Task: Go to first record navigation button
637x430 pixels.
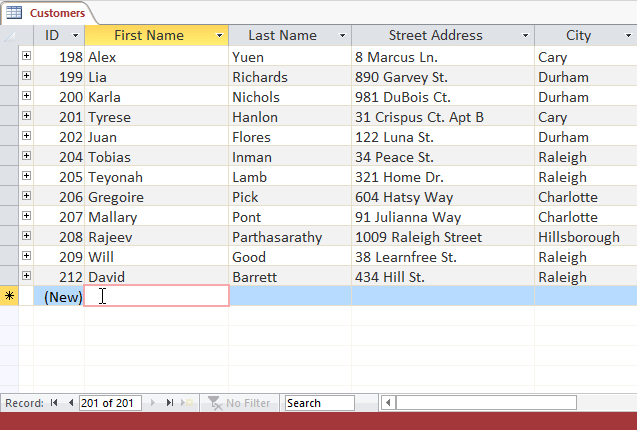Action: [x=54, y=403]
